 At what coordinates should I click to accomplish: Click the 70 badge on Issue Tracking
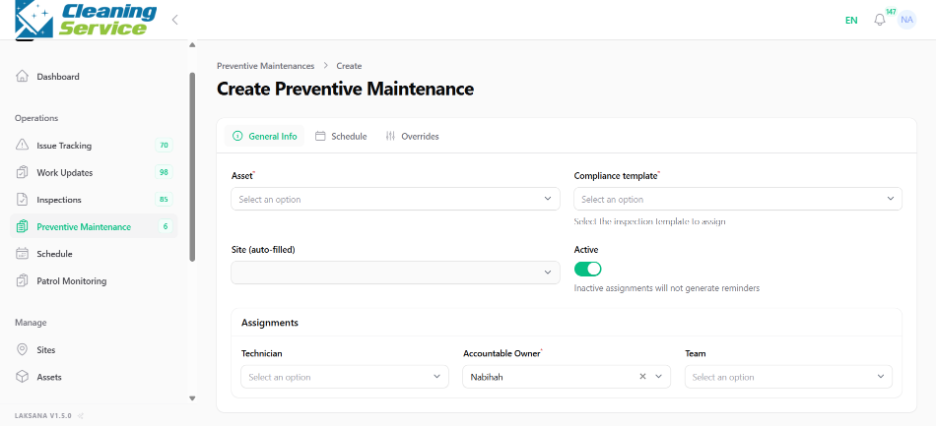[x=164, y=145]
